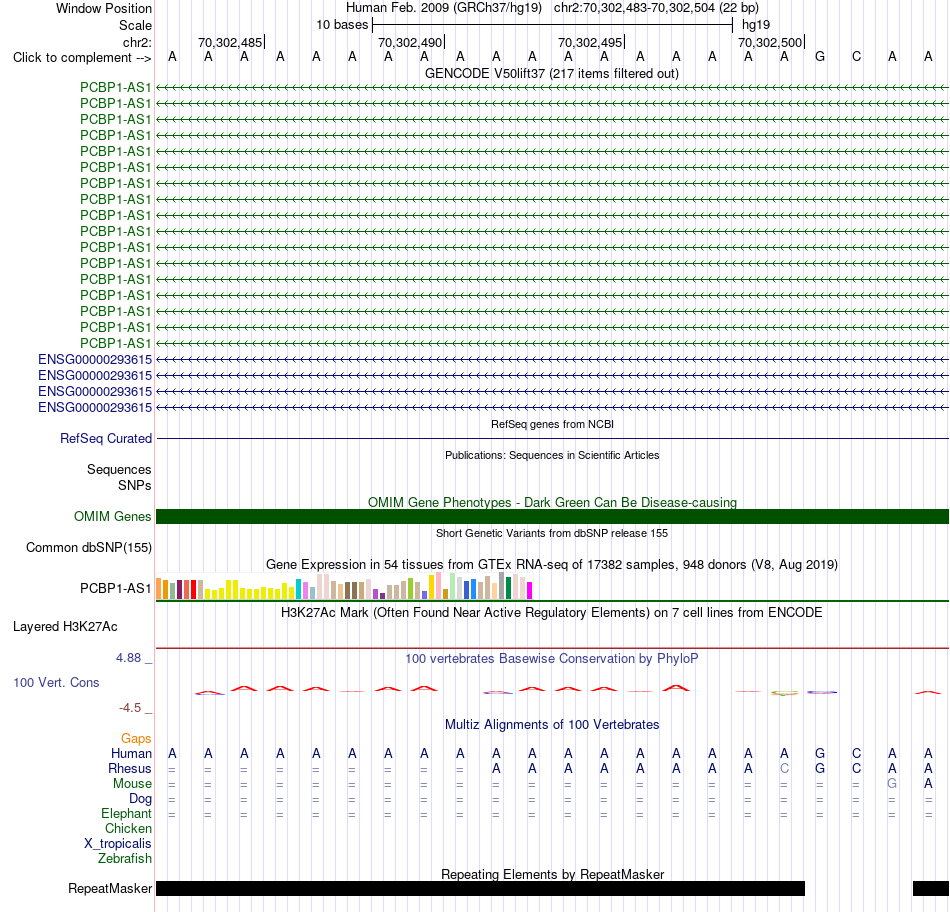
Task: Click the PCBP1-AS1 label beside GTEx bars
Action: (x=116, y=588)
